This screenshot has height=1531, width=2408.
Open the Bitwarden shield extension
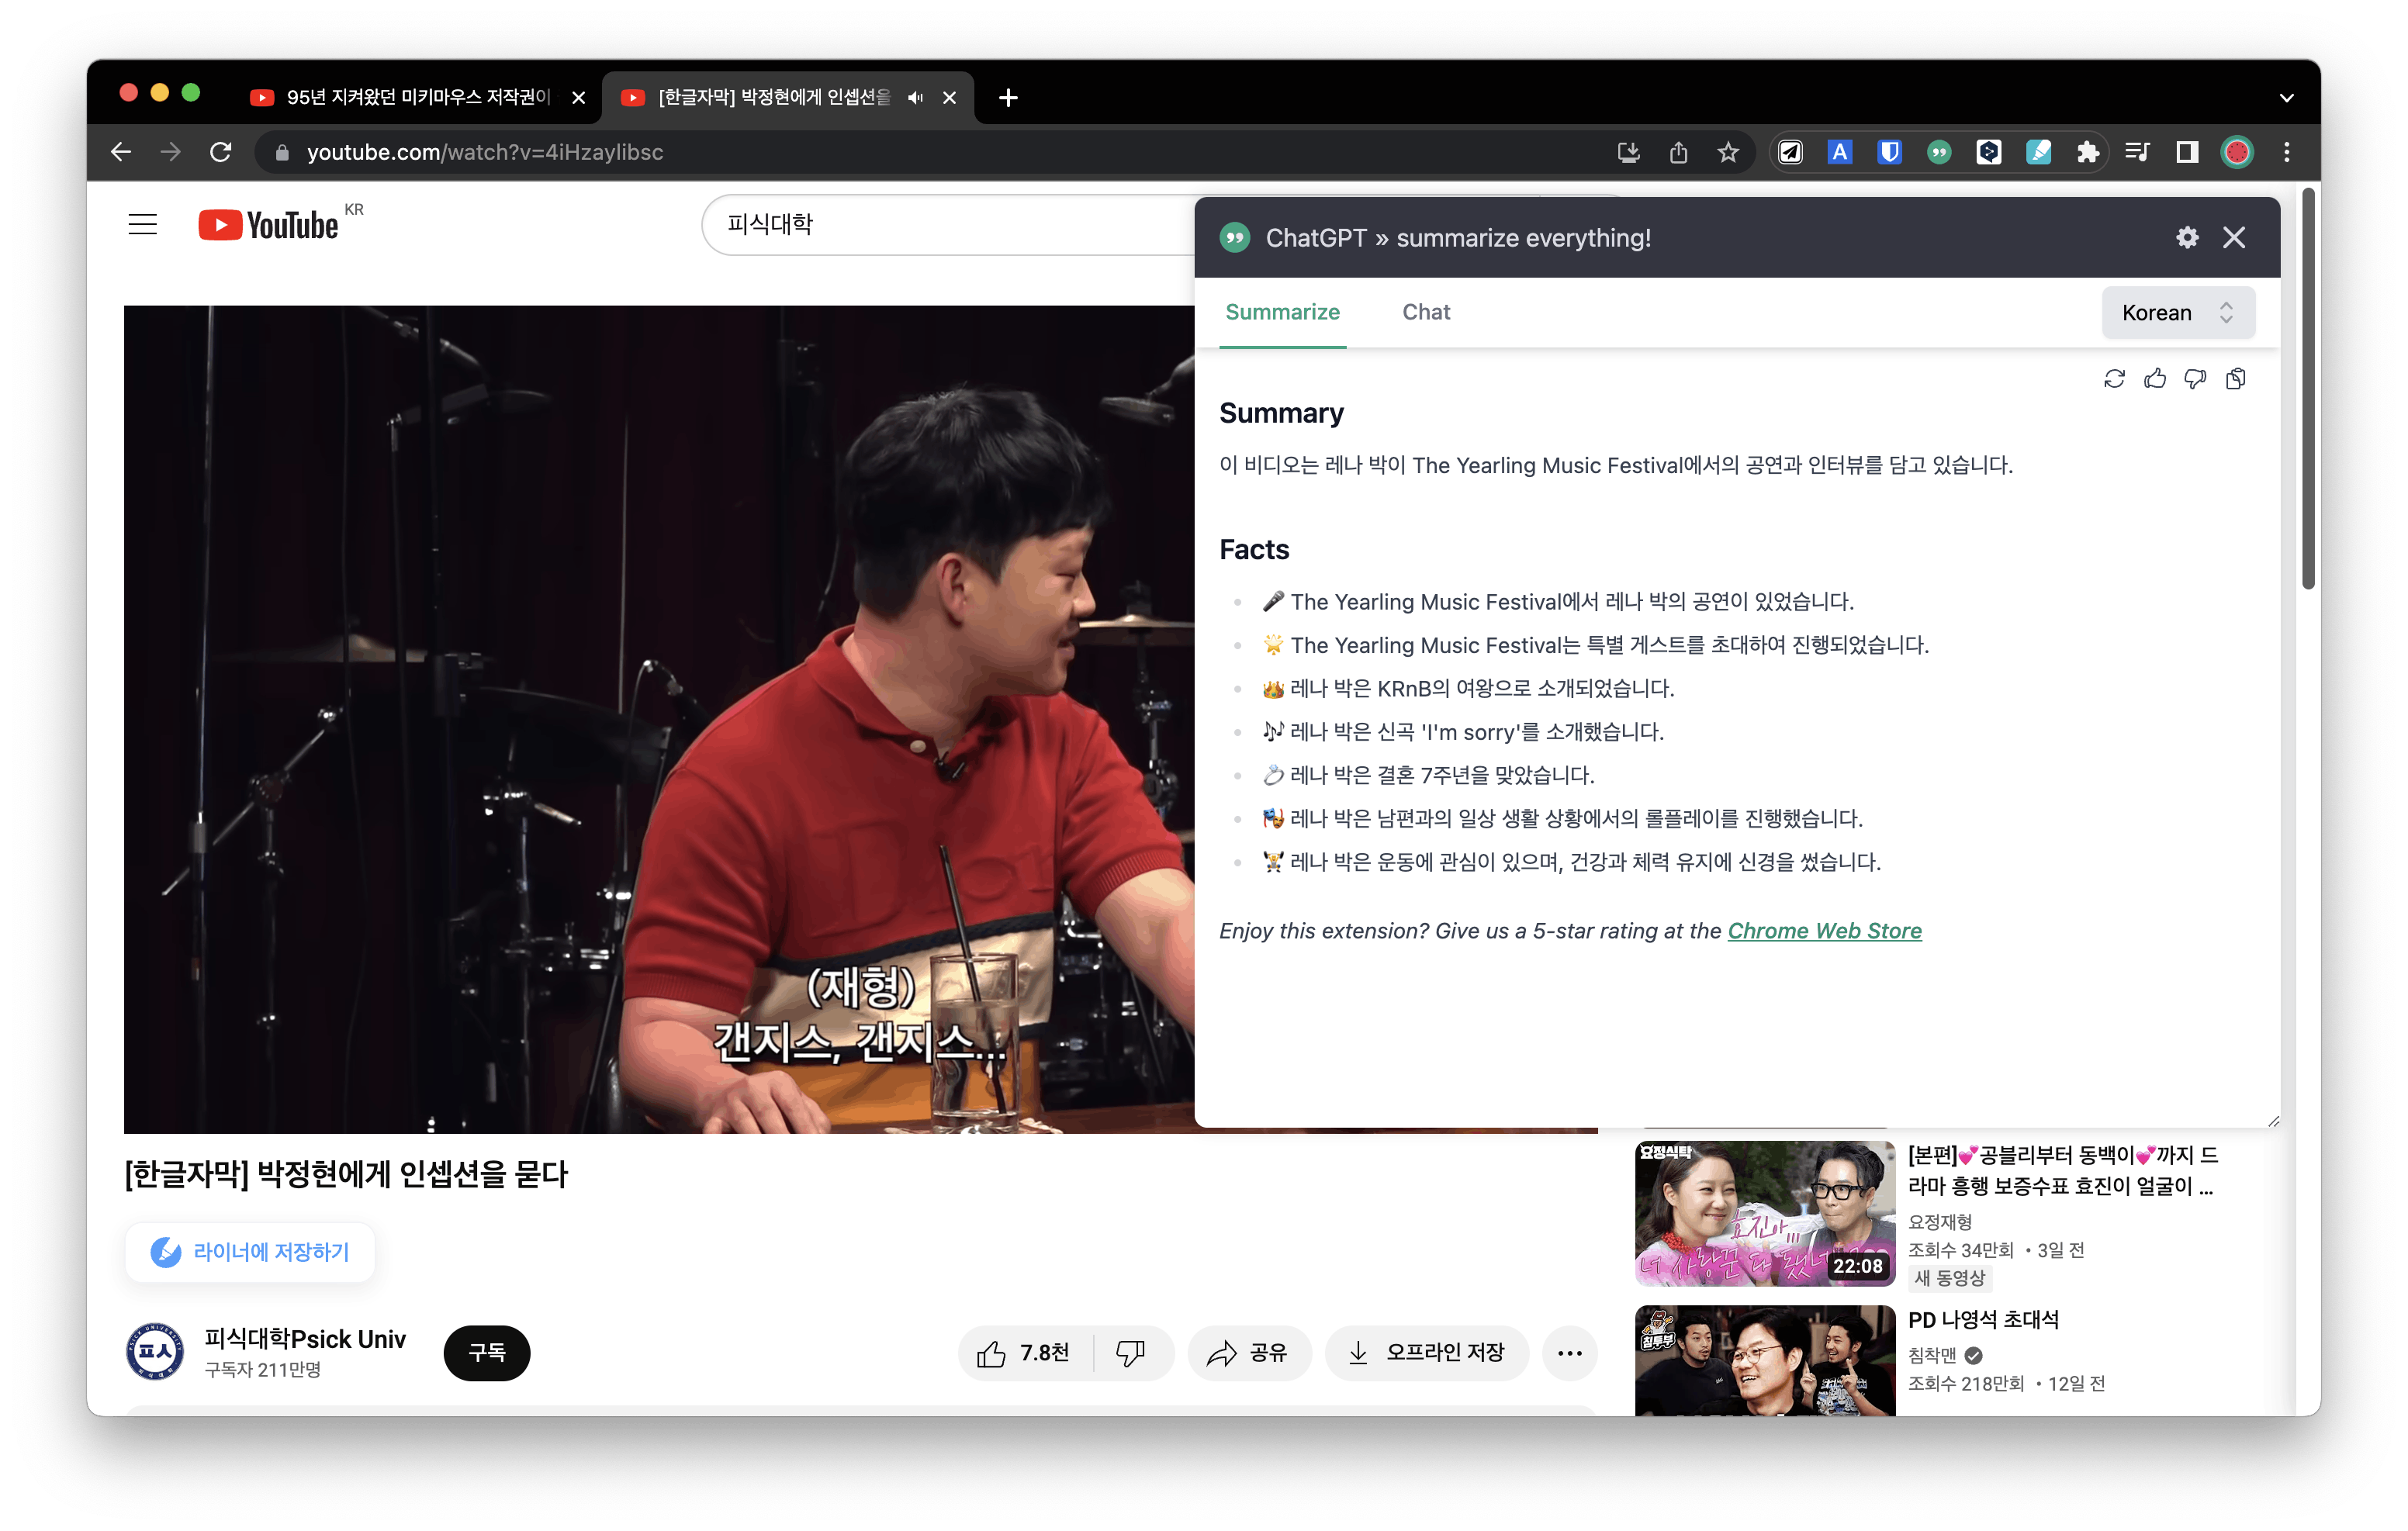pos(1889,152)
